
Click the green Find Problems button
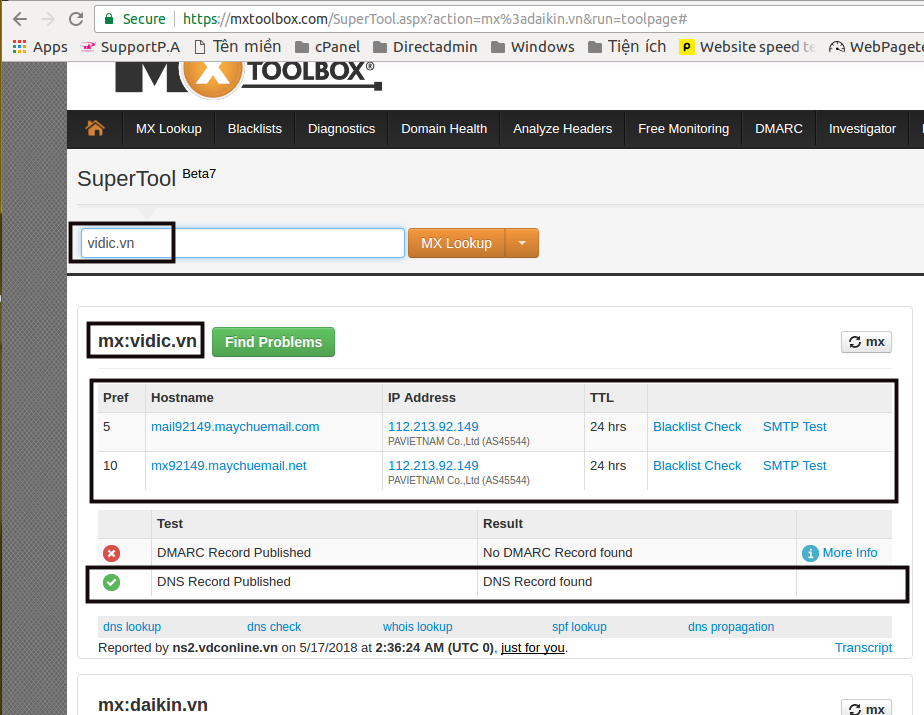273,342
